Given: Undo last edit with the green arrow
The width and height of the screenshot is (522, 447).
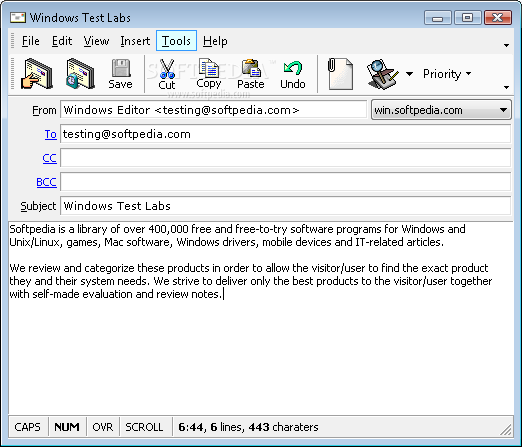Looking at the screenshot, I should (x=293, y=74).
